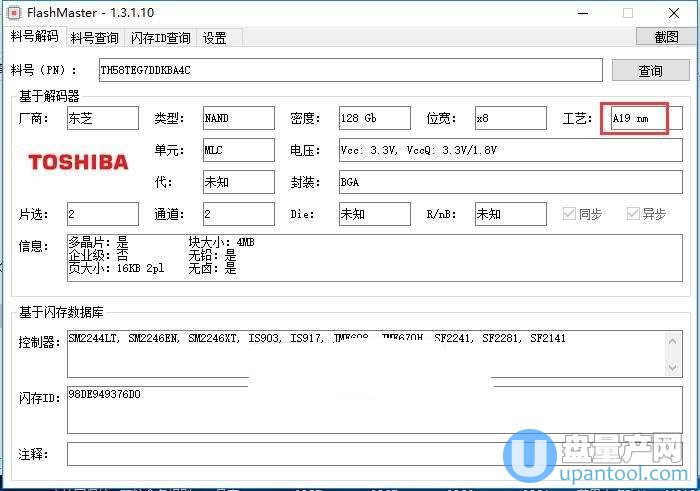Maximize the FlashMaster window
This screenshot has width=700, height=491.
[628, 13]
